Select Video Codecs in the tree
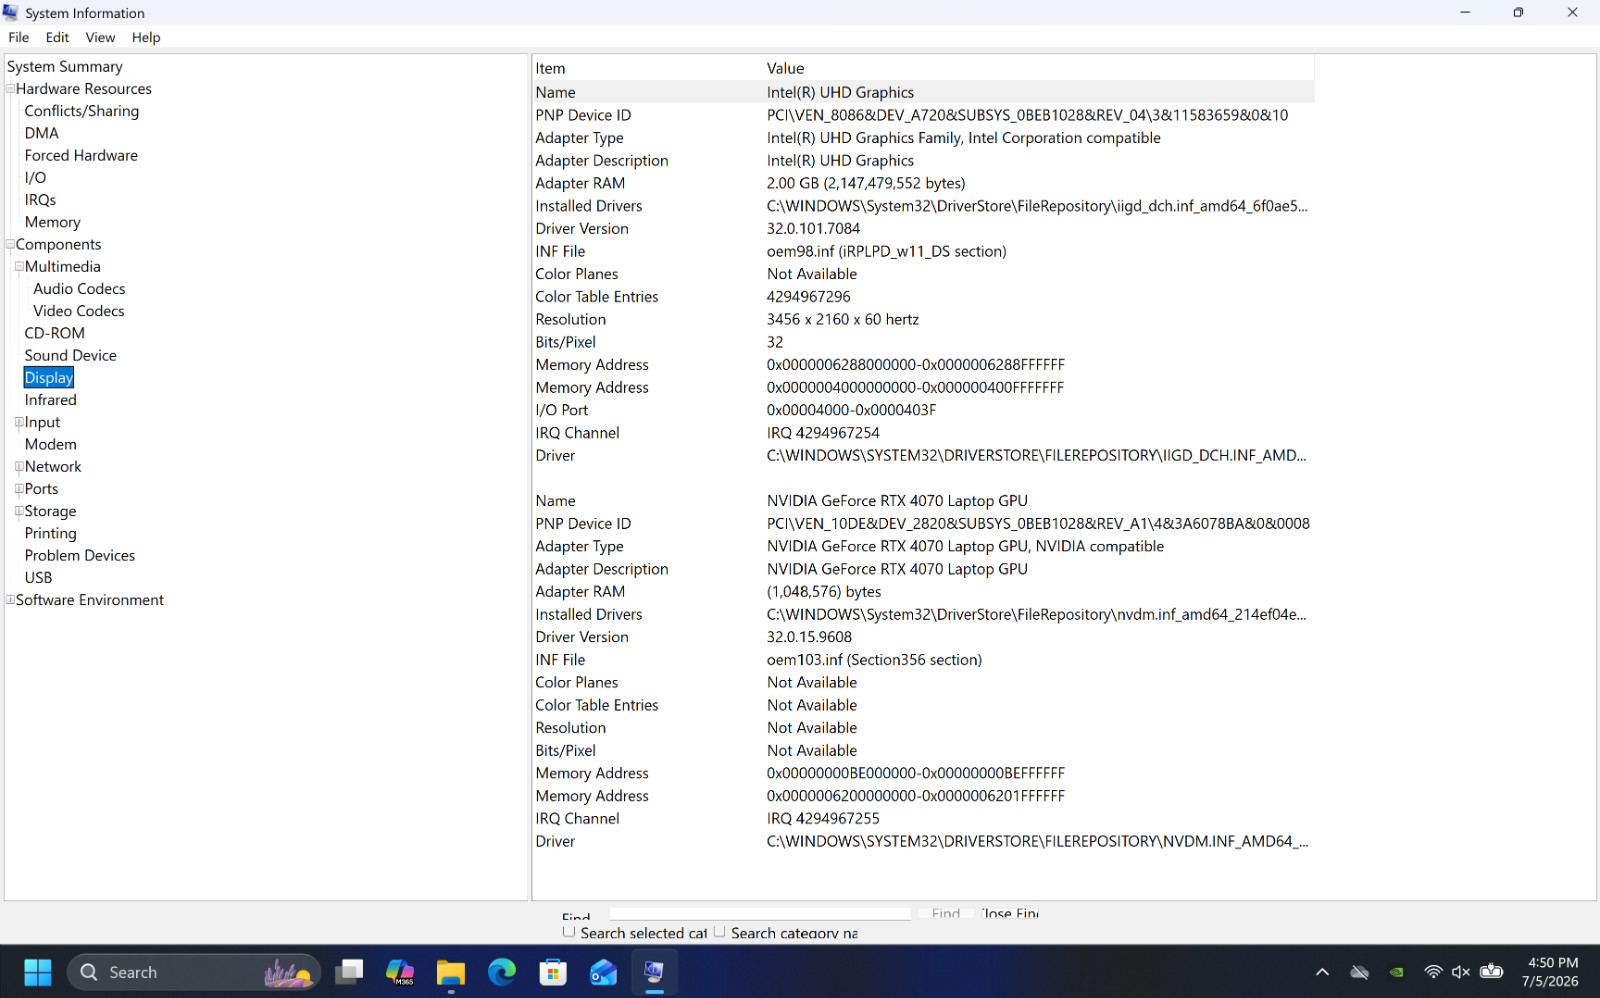 [x=79, y=311]
